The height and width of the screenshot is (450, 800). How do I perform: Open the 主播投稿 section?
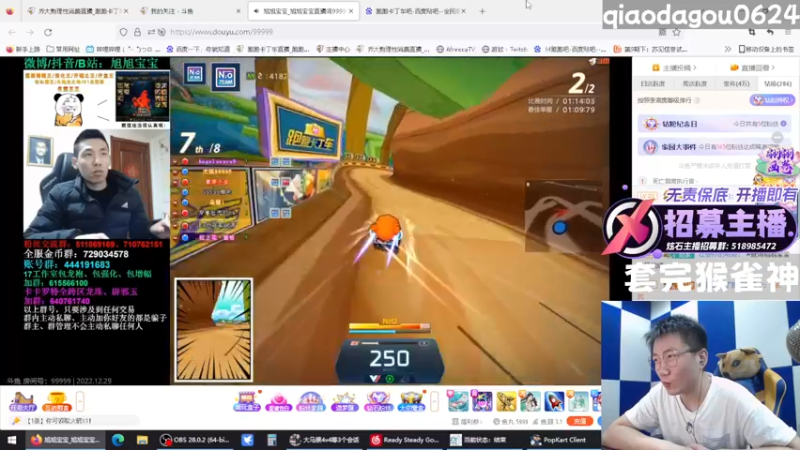(674, 67)
